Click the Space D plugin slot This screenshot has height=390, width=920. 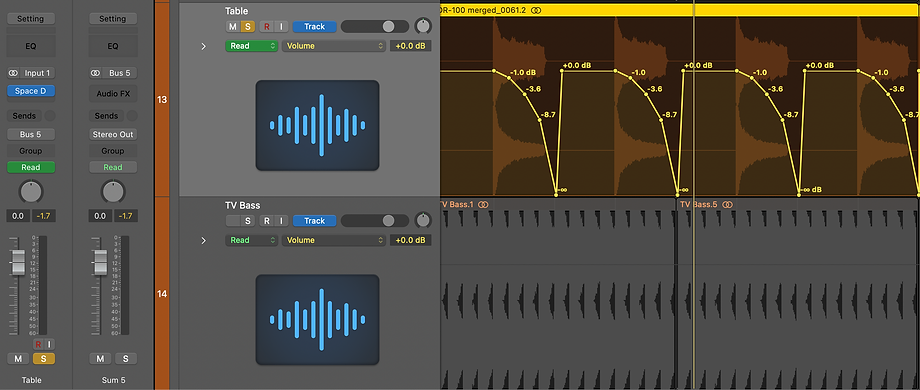click(31, 91)
